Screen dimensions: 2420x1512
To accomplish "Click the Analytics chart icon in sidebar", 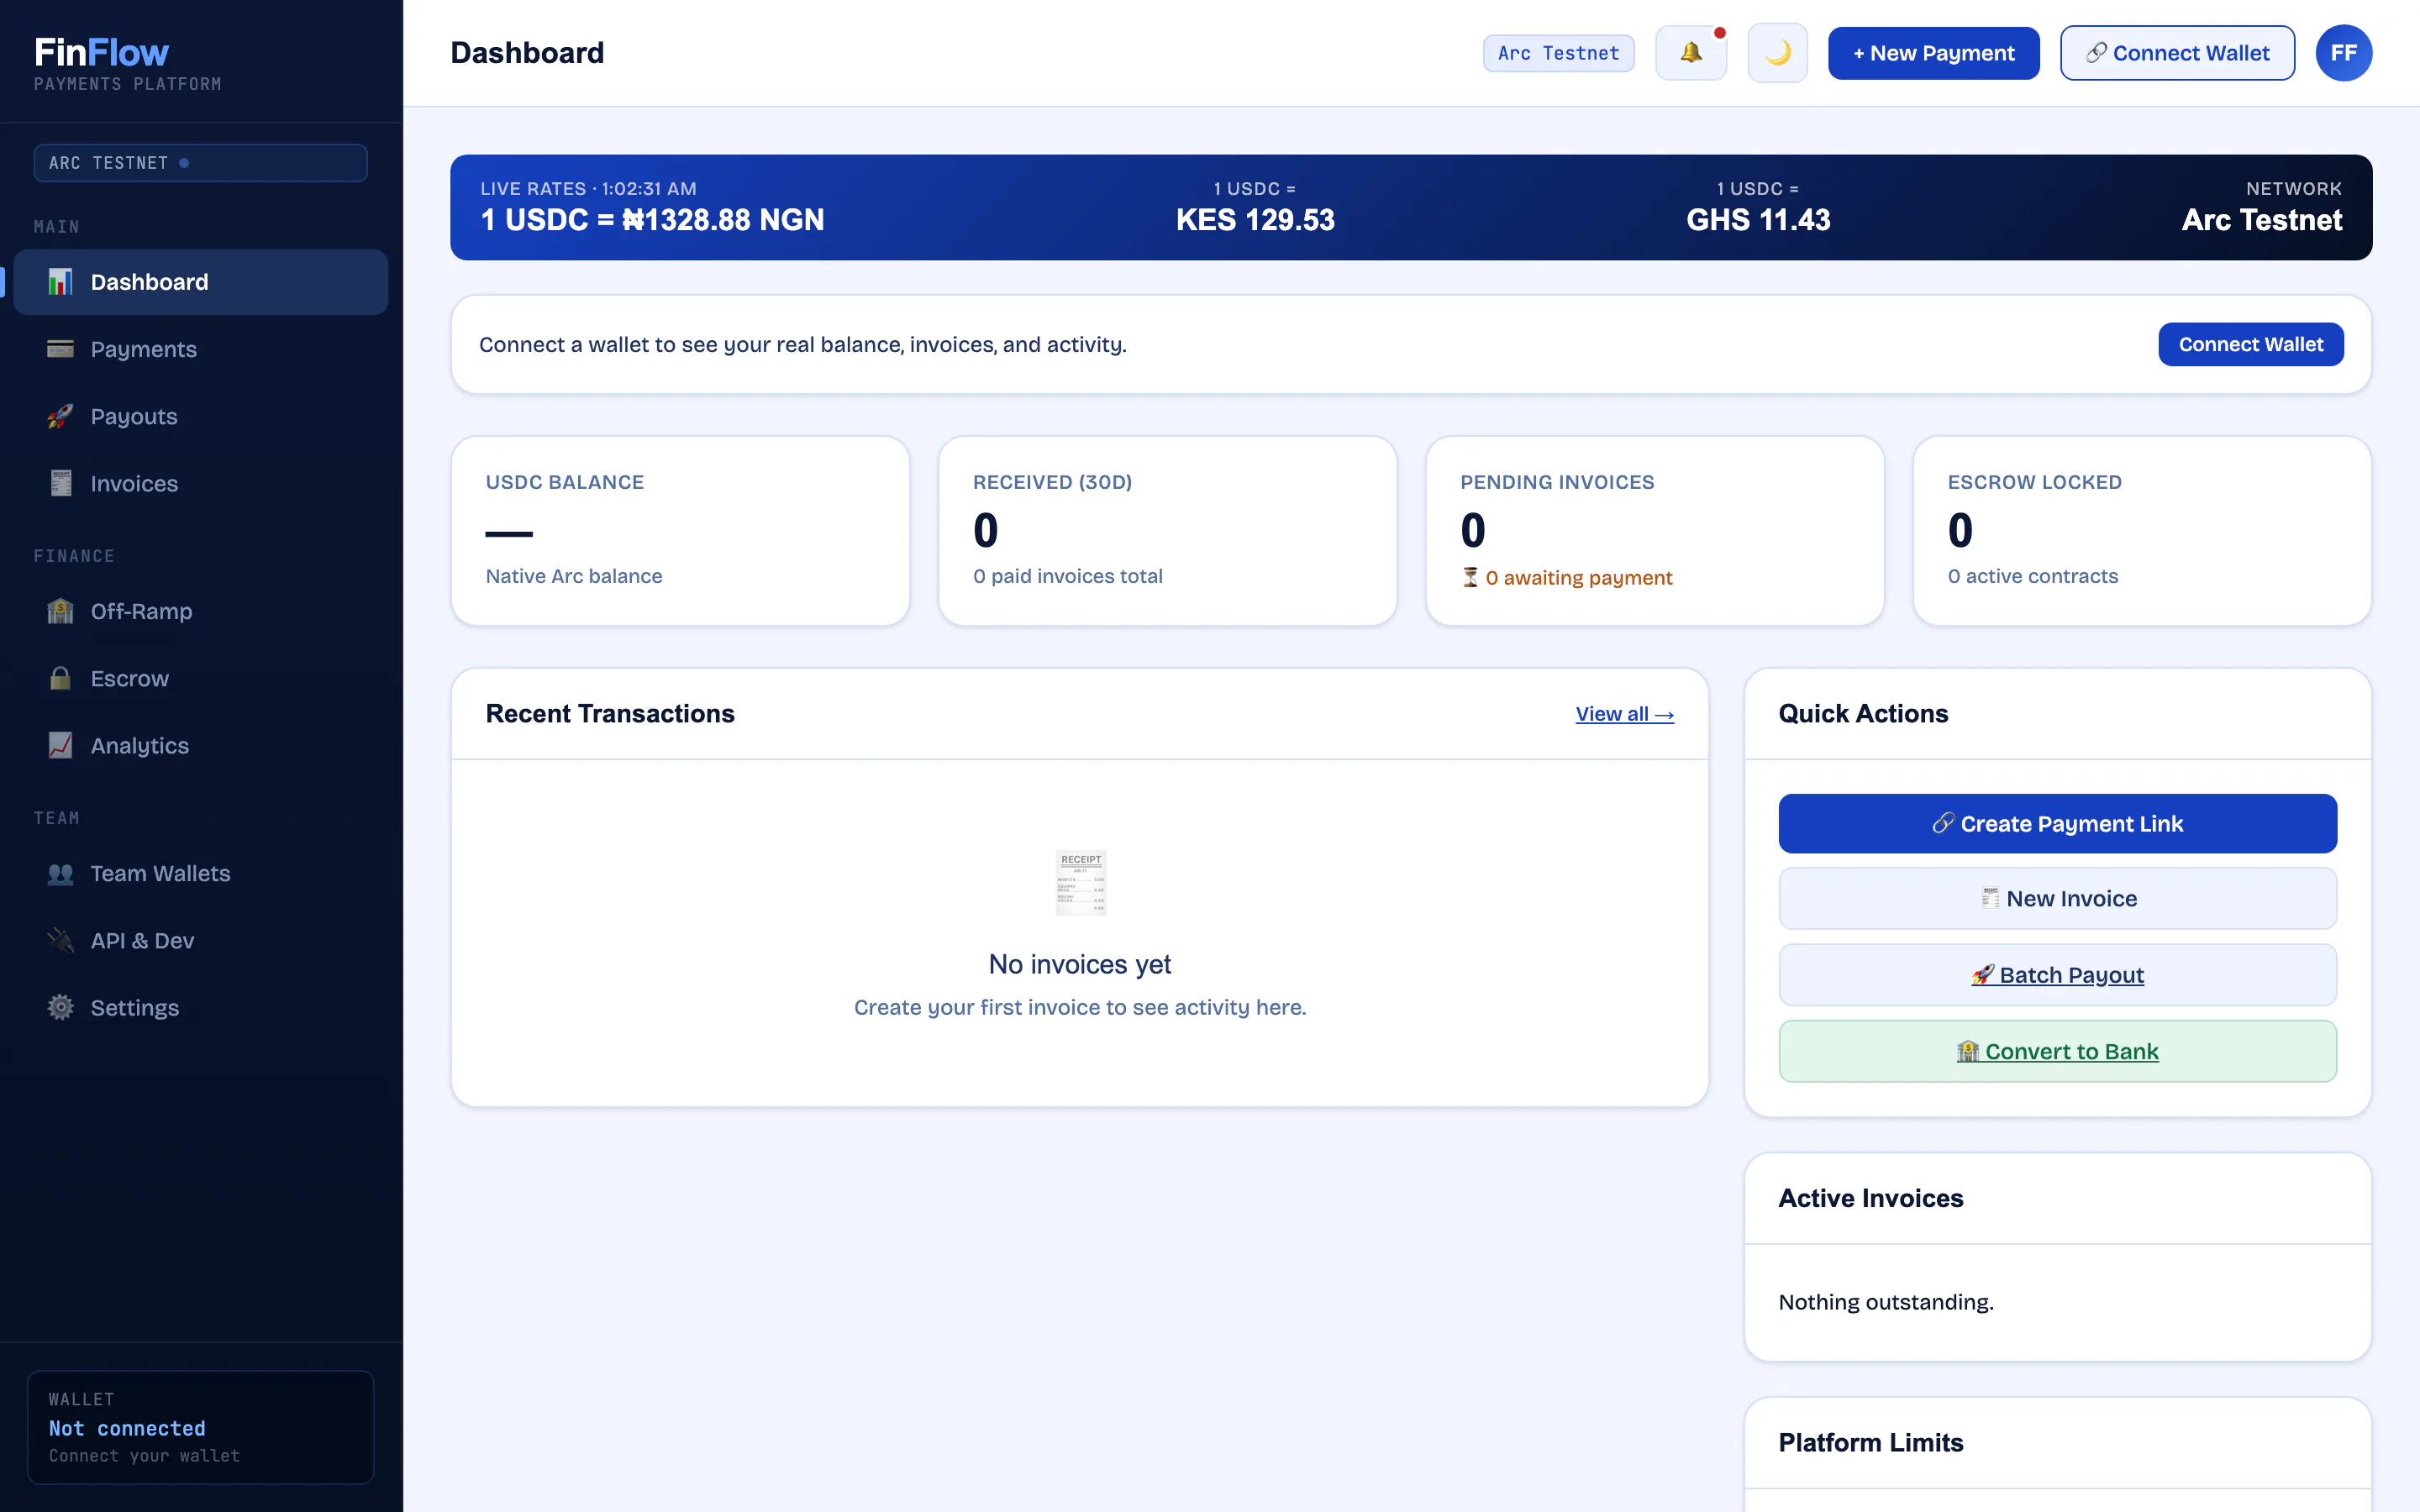I will tap(60, 745).
